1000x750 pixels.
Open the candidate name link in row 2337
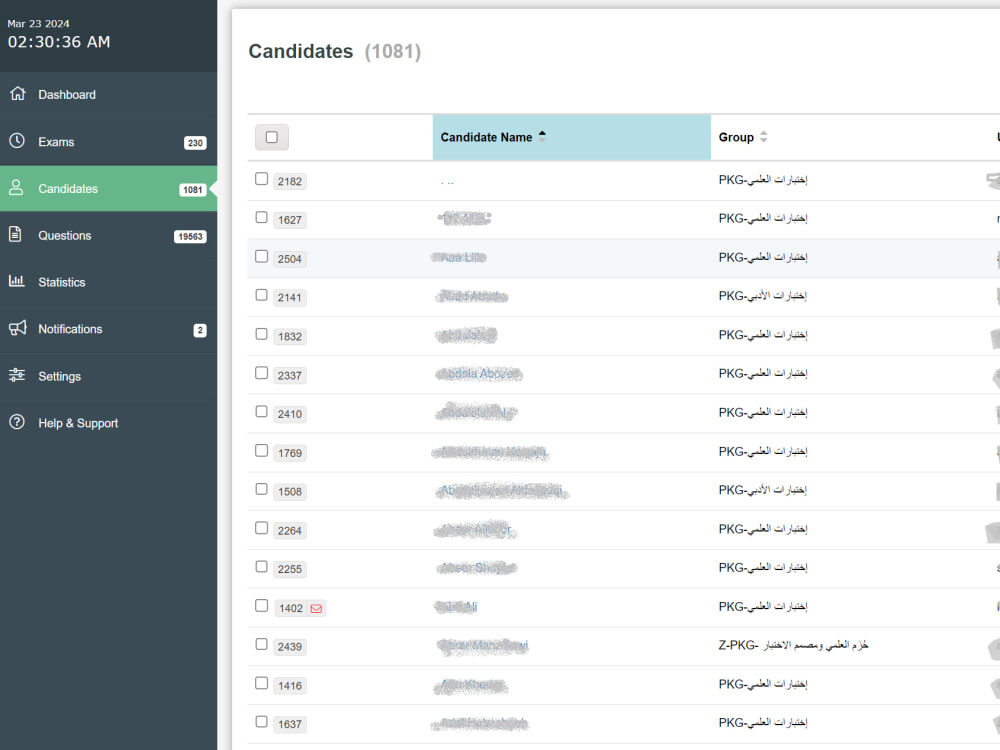click(479, 374)
